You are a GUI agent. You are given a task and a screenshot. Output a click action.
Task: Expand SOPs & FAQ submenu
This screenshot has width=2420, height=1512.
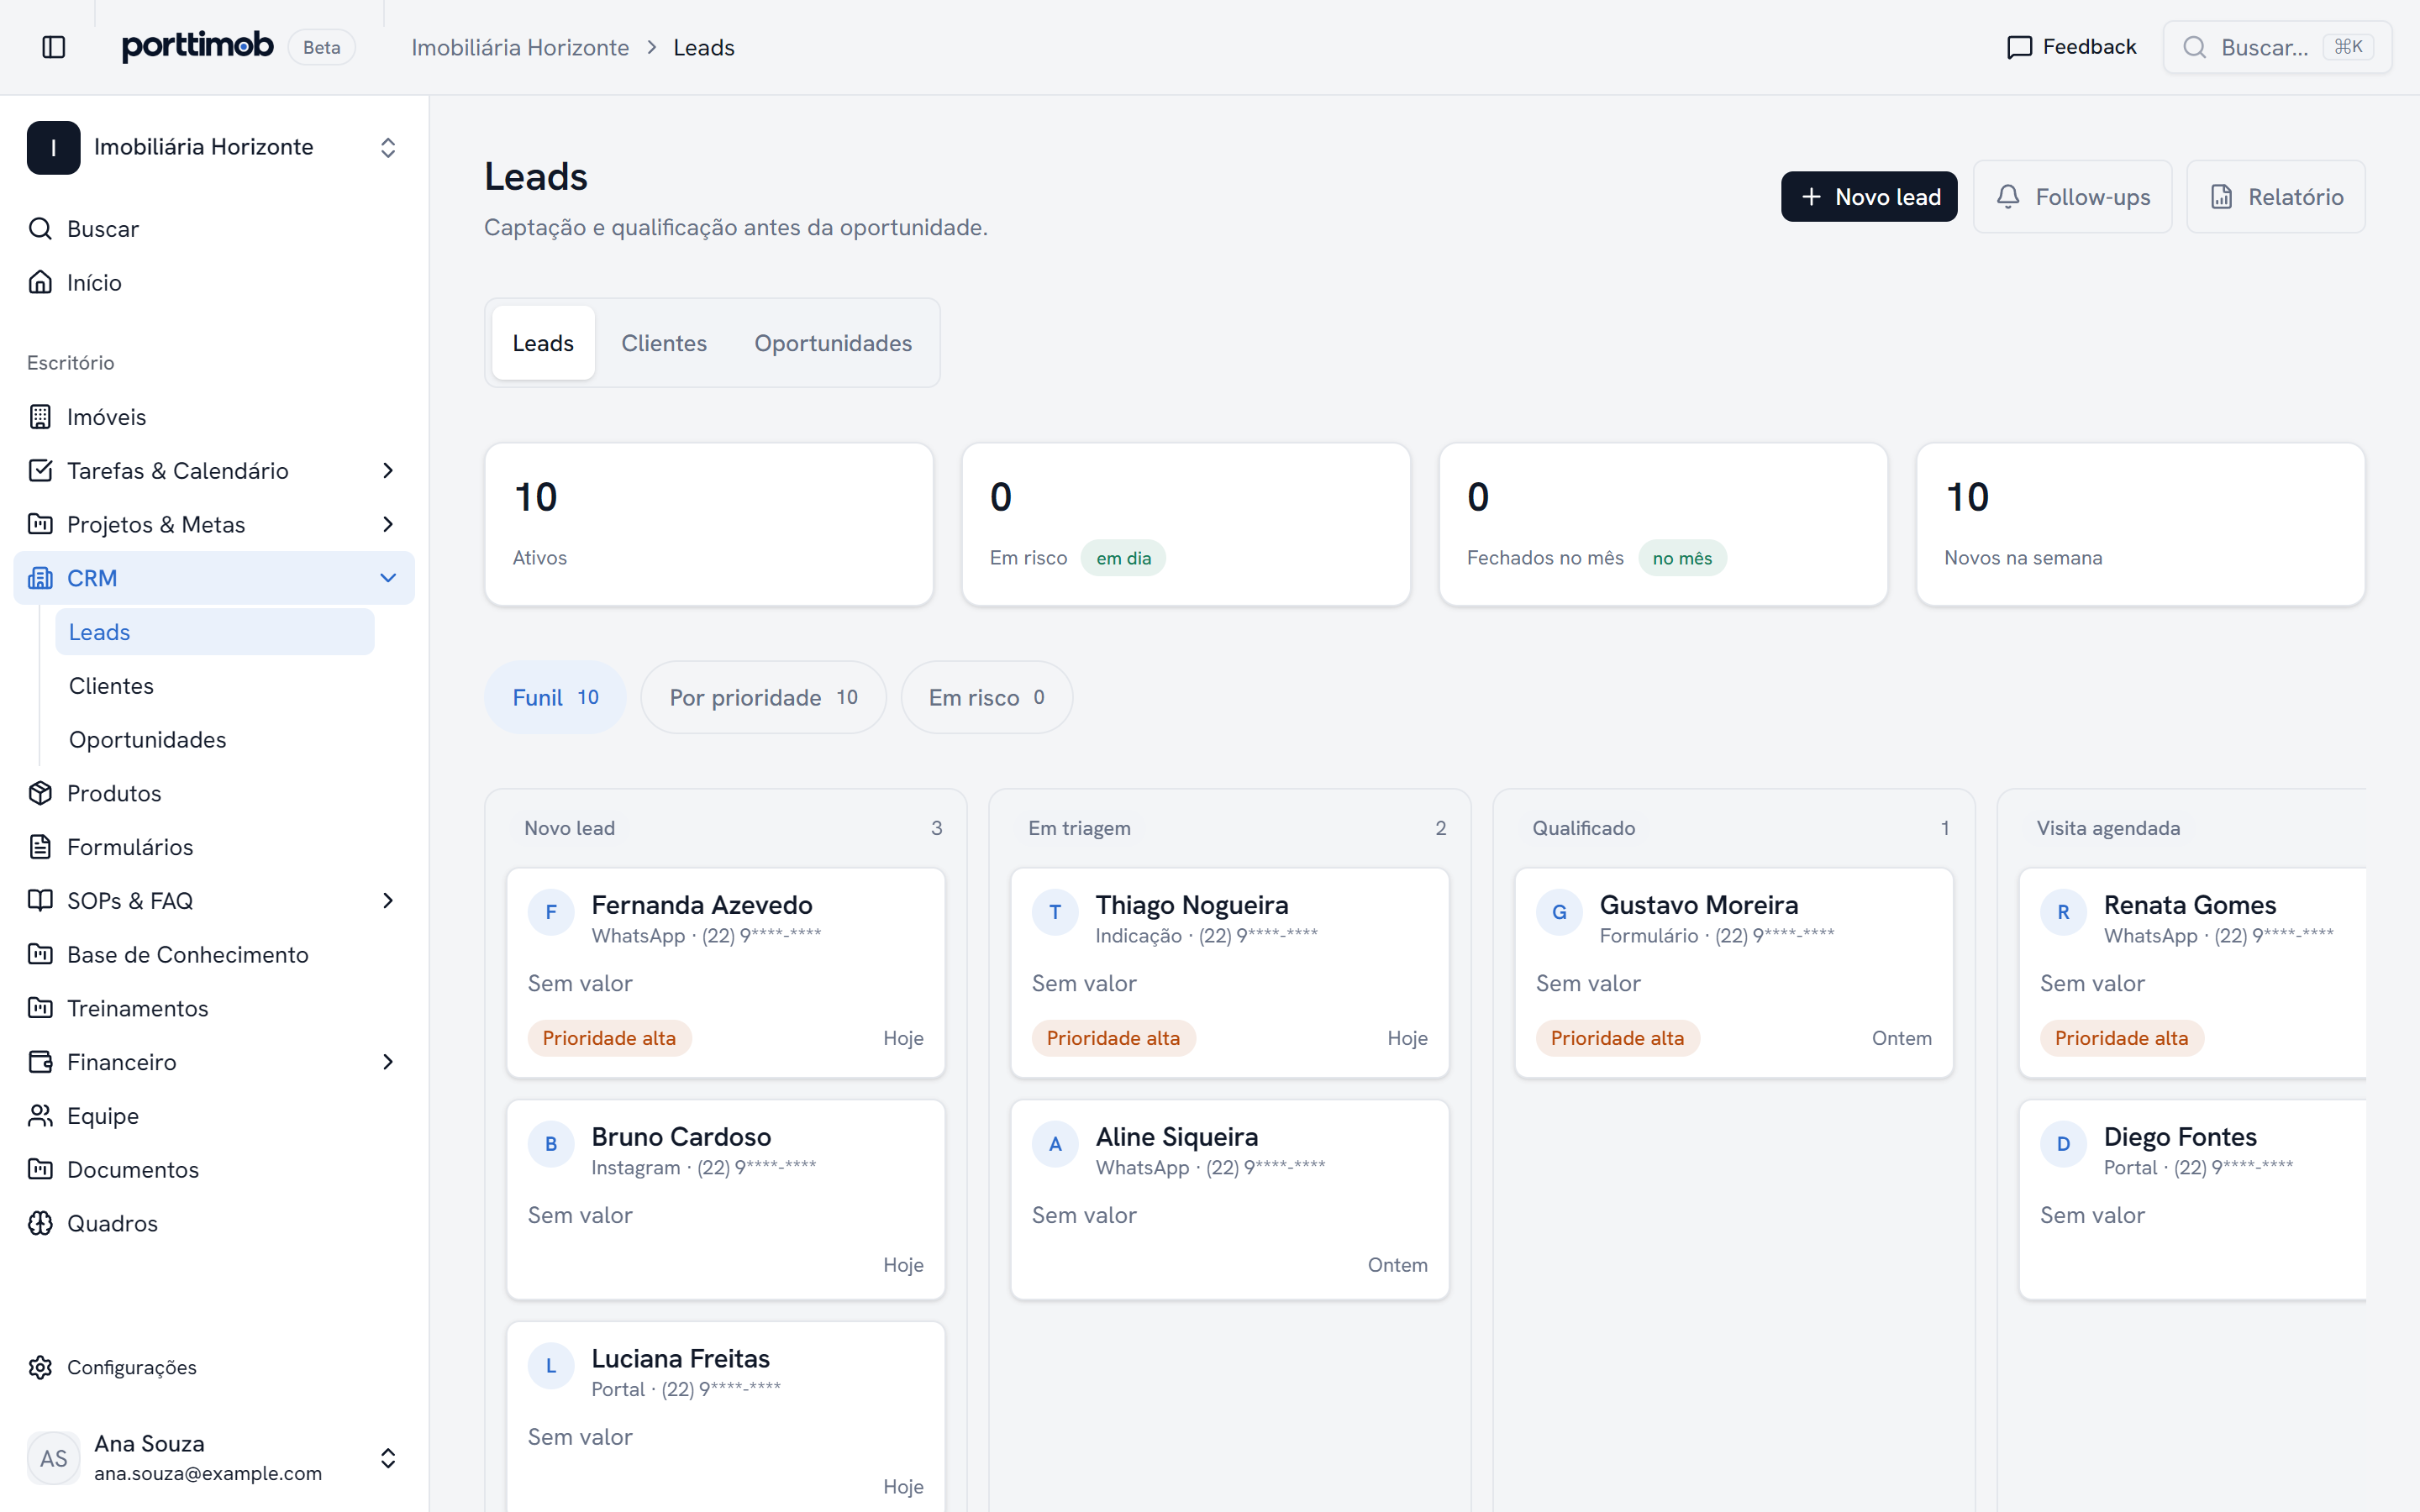point(388,901)
